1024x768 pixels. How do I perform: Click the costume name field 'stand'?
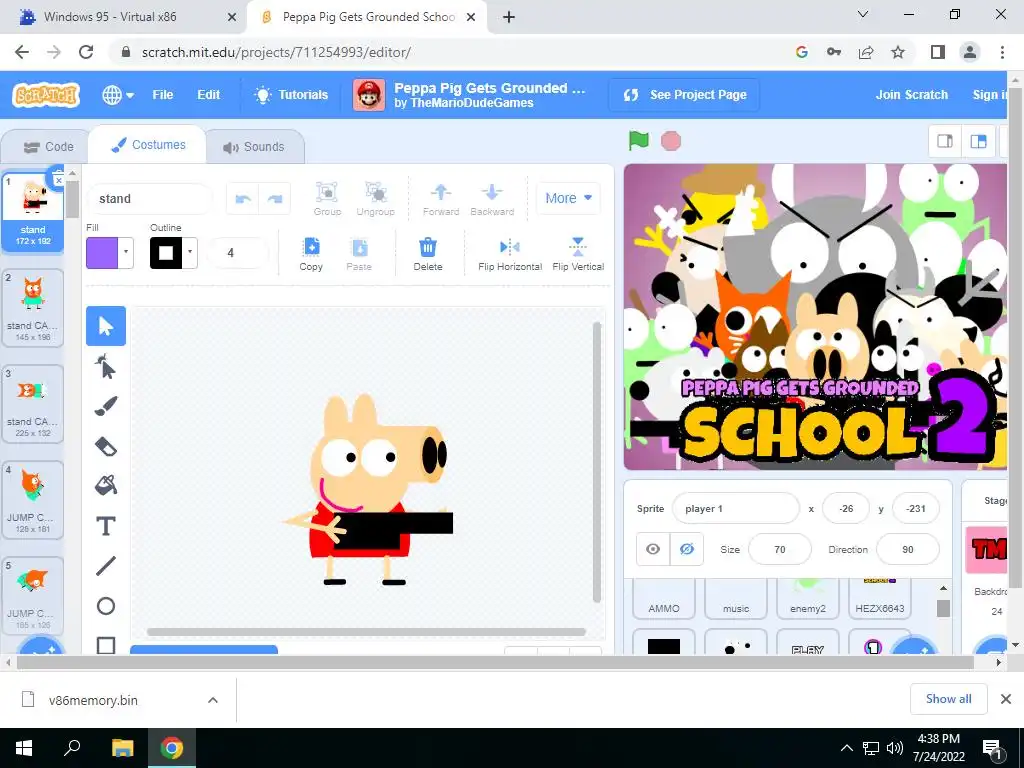click(150, 199)
